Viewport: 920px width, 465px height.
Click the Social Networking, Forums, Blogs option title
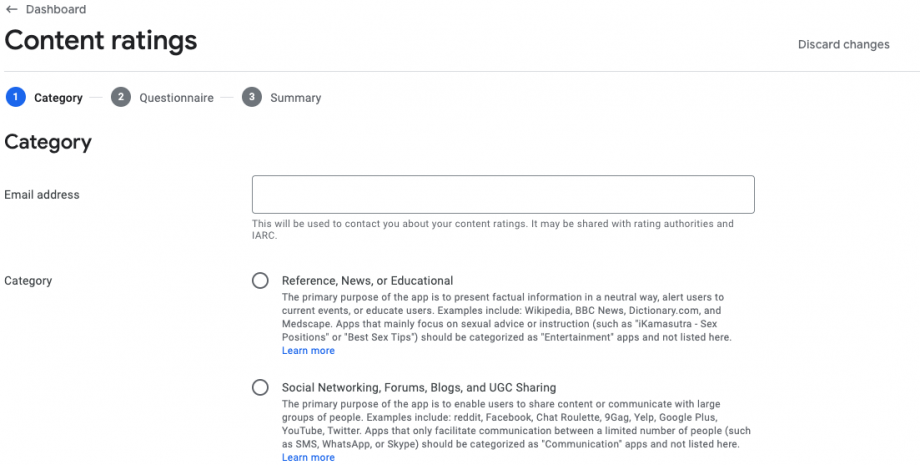tap(418, 387)
